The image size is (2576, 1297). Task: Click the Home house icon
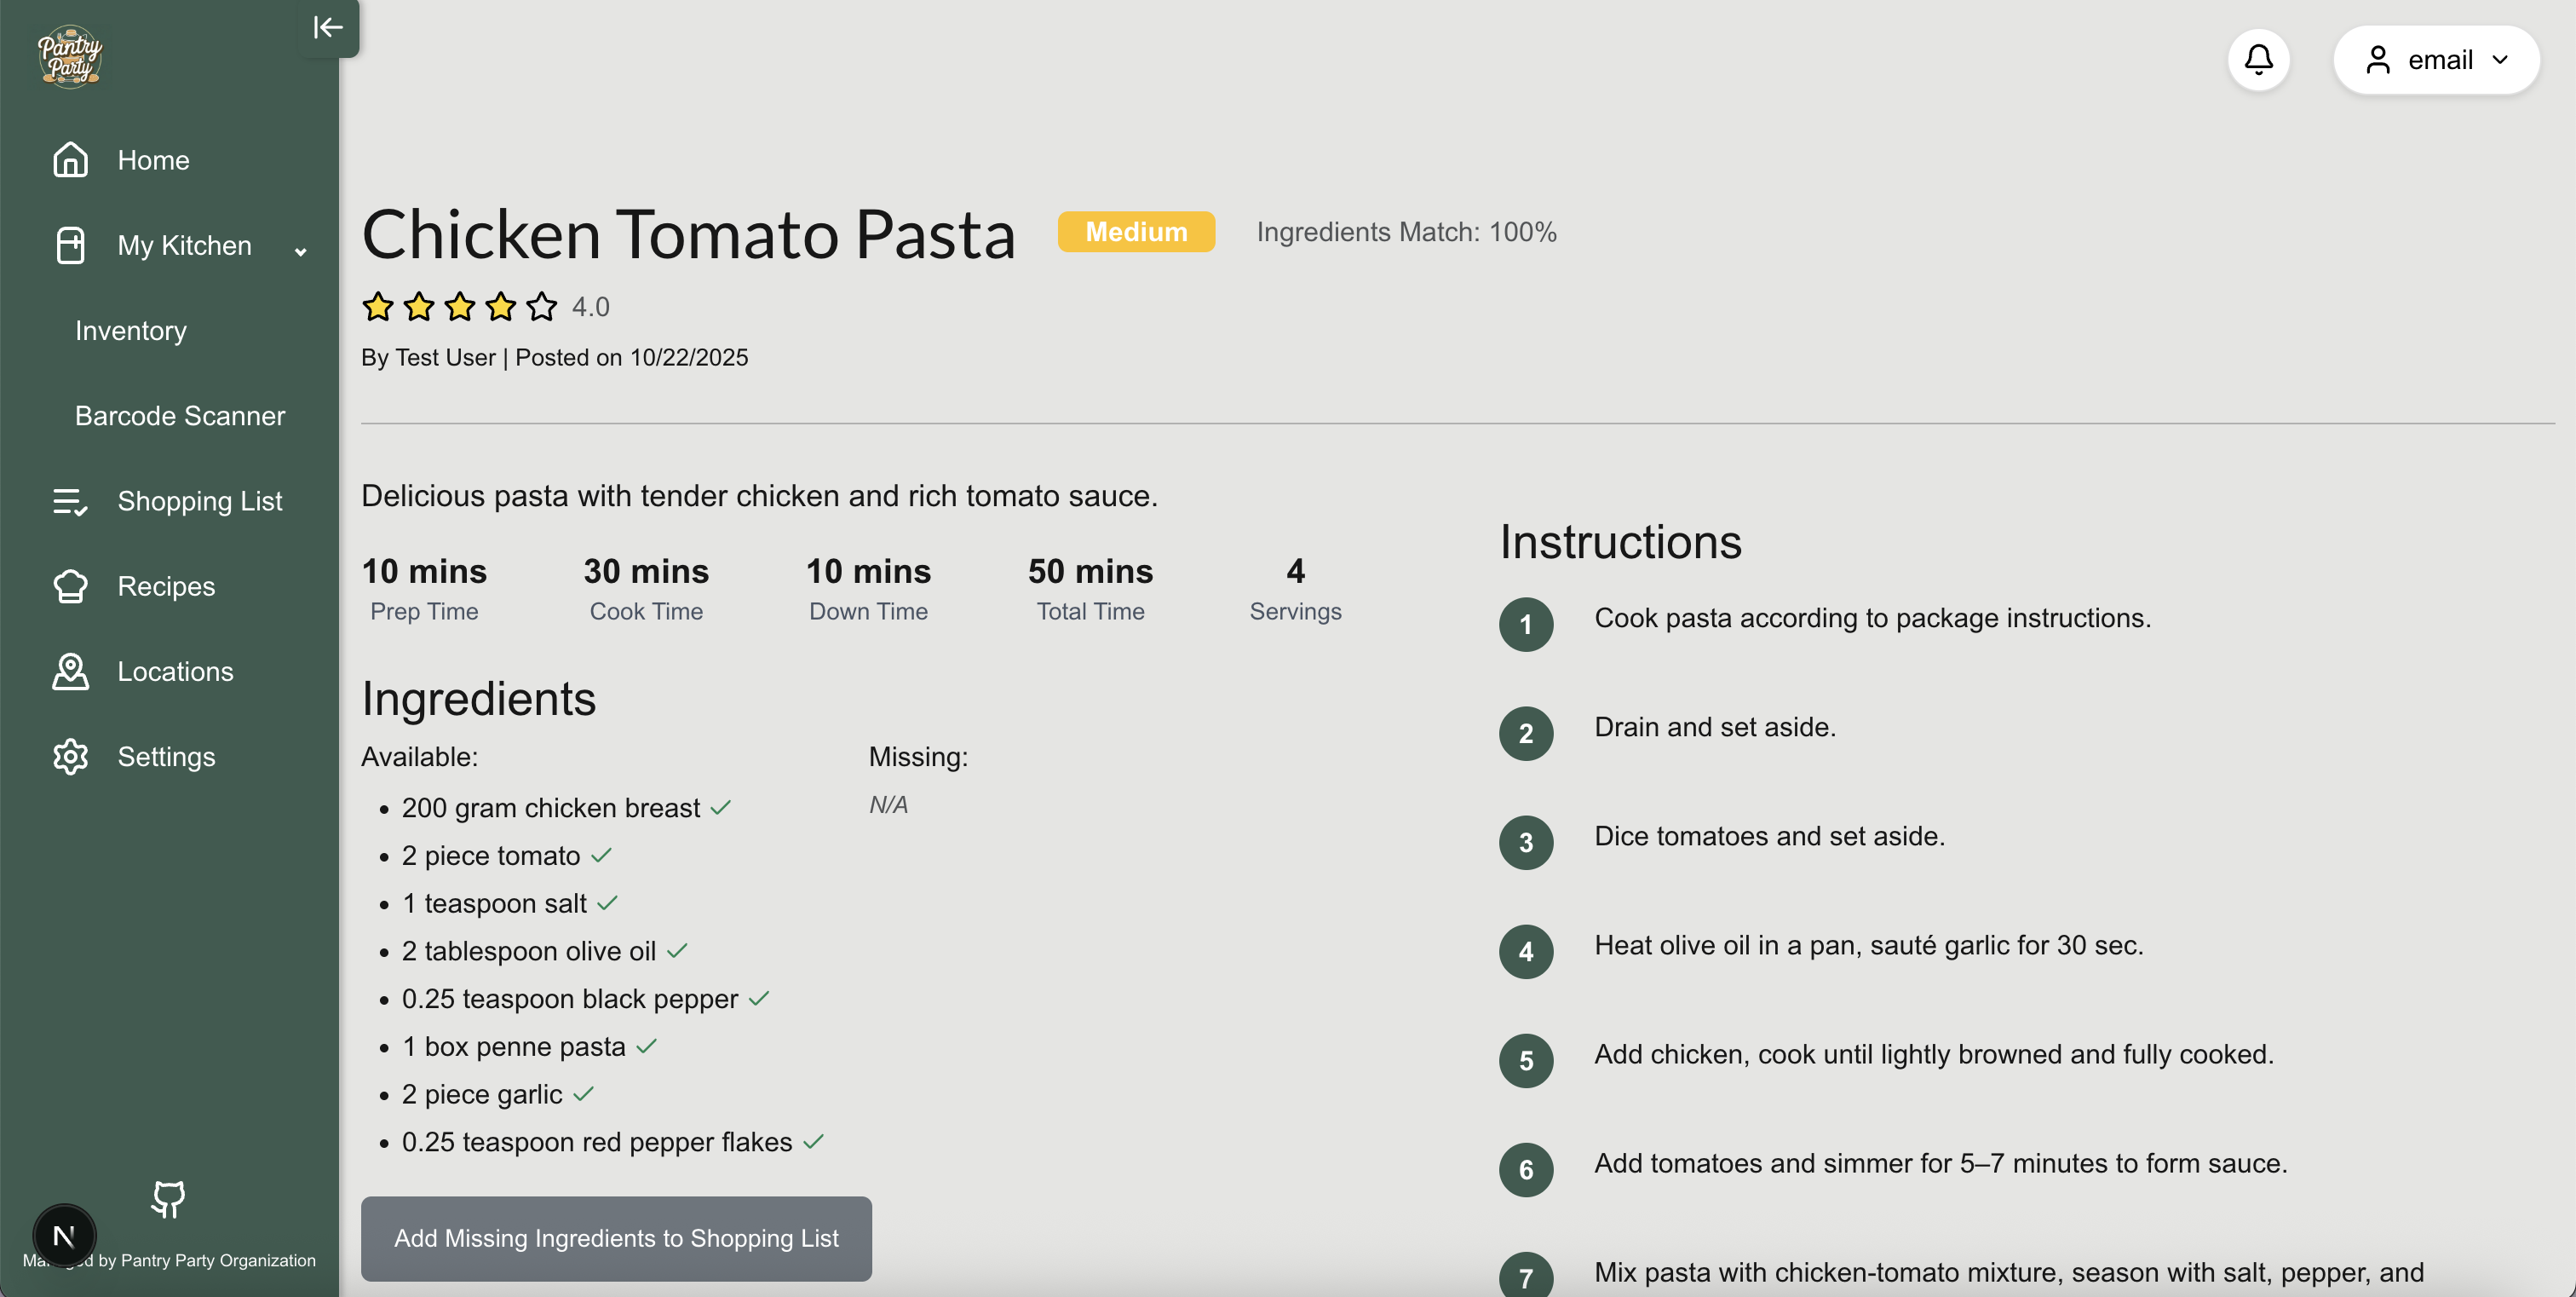tap(70, 160)
